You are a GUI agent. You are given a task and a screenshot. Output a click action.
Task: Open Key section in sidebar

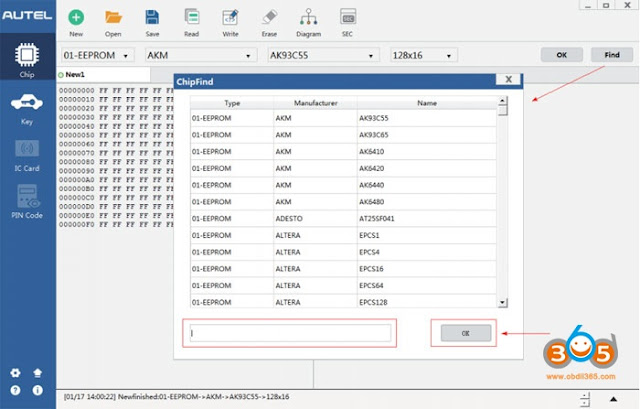tap(27, 109)
